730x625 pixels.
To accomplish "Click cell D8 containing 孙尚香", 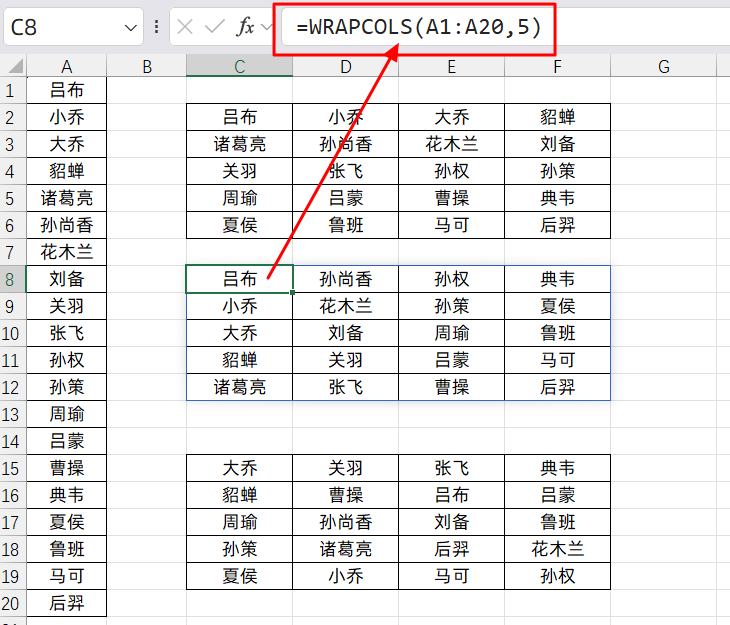I will (345, 279).
